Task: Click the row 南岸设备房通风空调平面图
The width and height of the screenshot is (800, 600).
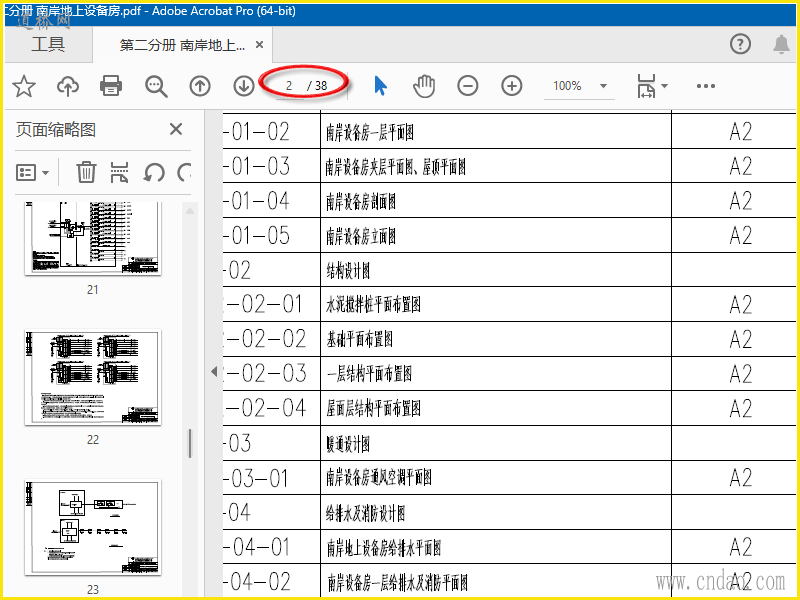Action: [x=496, y=477]
